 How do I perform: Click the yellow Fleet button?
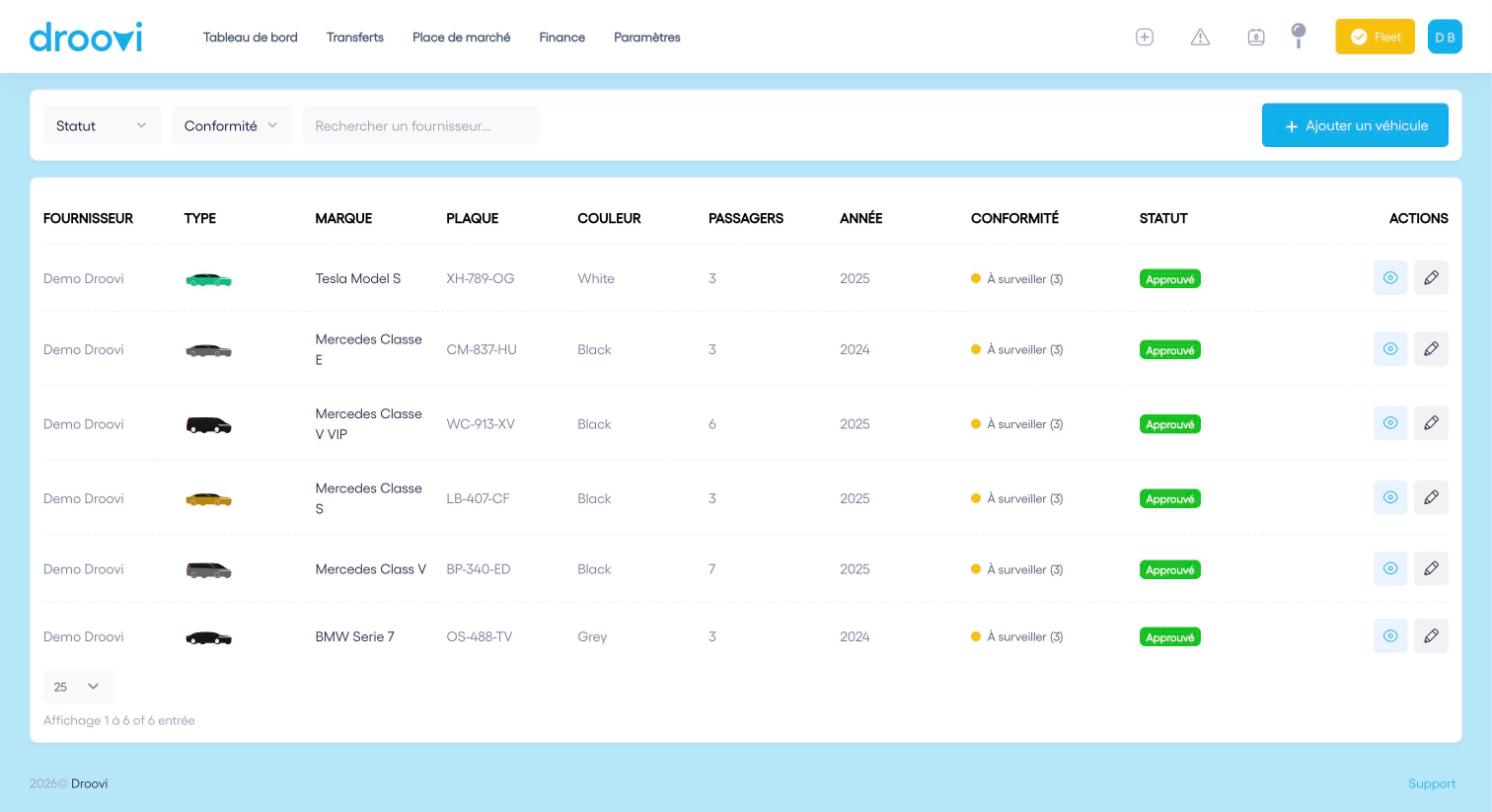[1375, 37]
